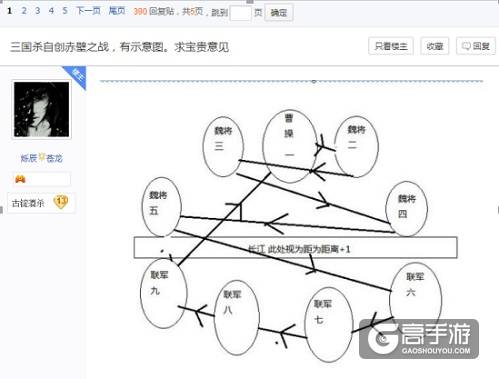The image size is (499, 379).
Task: Click the 古锭濒杀 level title
Action: point(28,203)
